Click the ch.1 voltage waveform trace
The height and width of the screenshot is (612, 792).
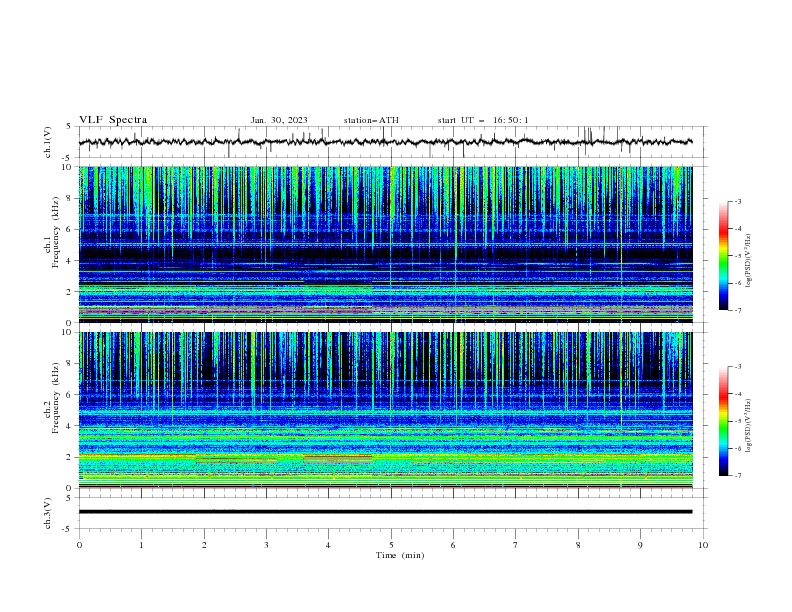point(386,142)
